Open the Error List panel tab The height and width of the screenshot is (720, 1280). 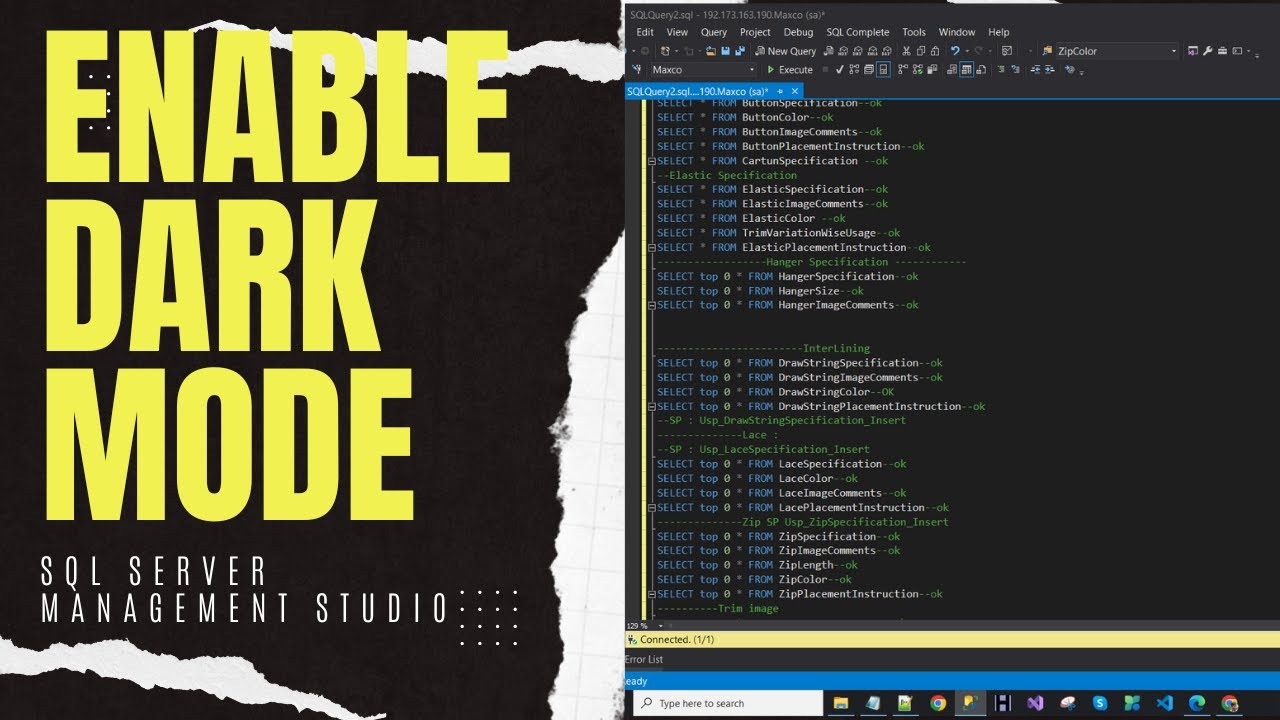click(643, 660)
